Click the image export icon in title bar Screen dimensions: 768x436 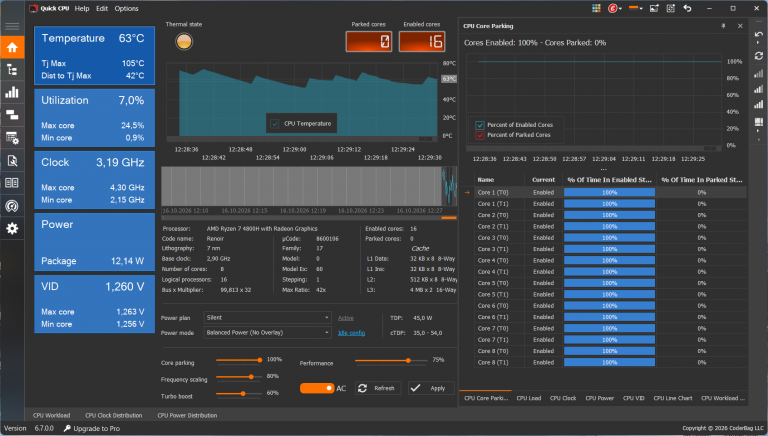coord(654,8)
